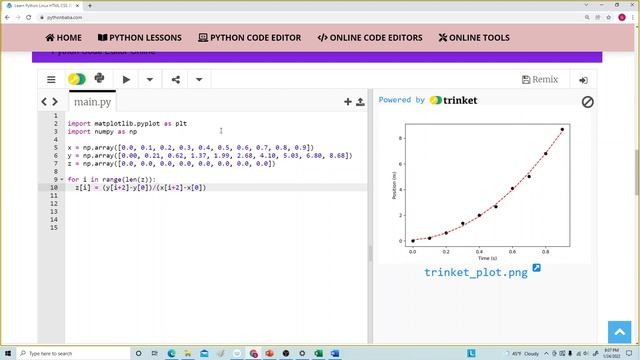Screen dimensions: 640x360
Task: Go to the previous file tab arrow
Action: (x=44, y=102)
